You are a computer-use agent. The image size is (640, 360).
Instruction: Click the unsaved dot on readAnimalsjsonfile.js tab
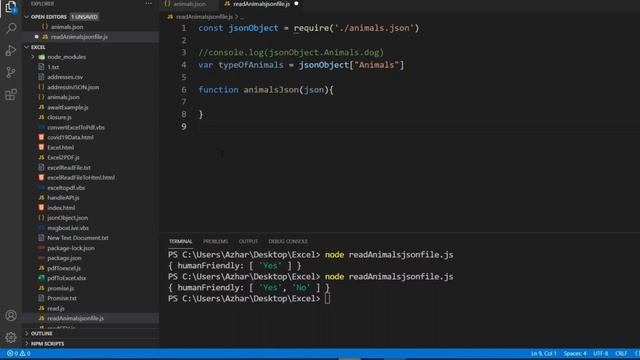(x=296, y=4)
